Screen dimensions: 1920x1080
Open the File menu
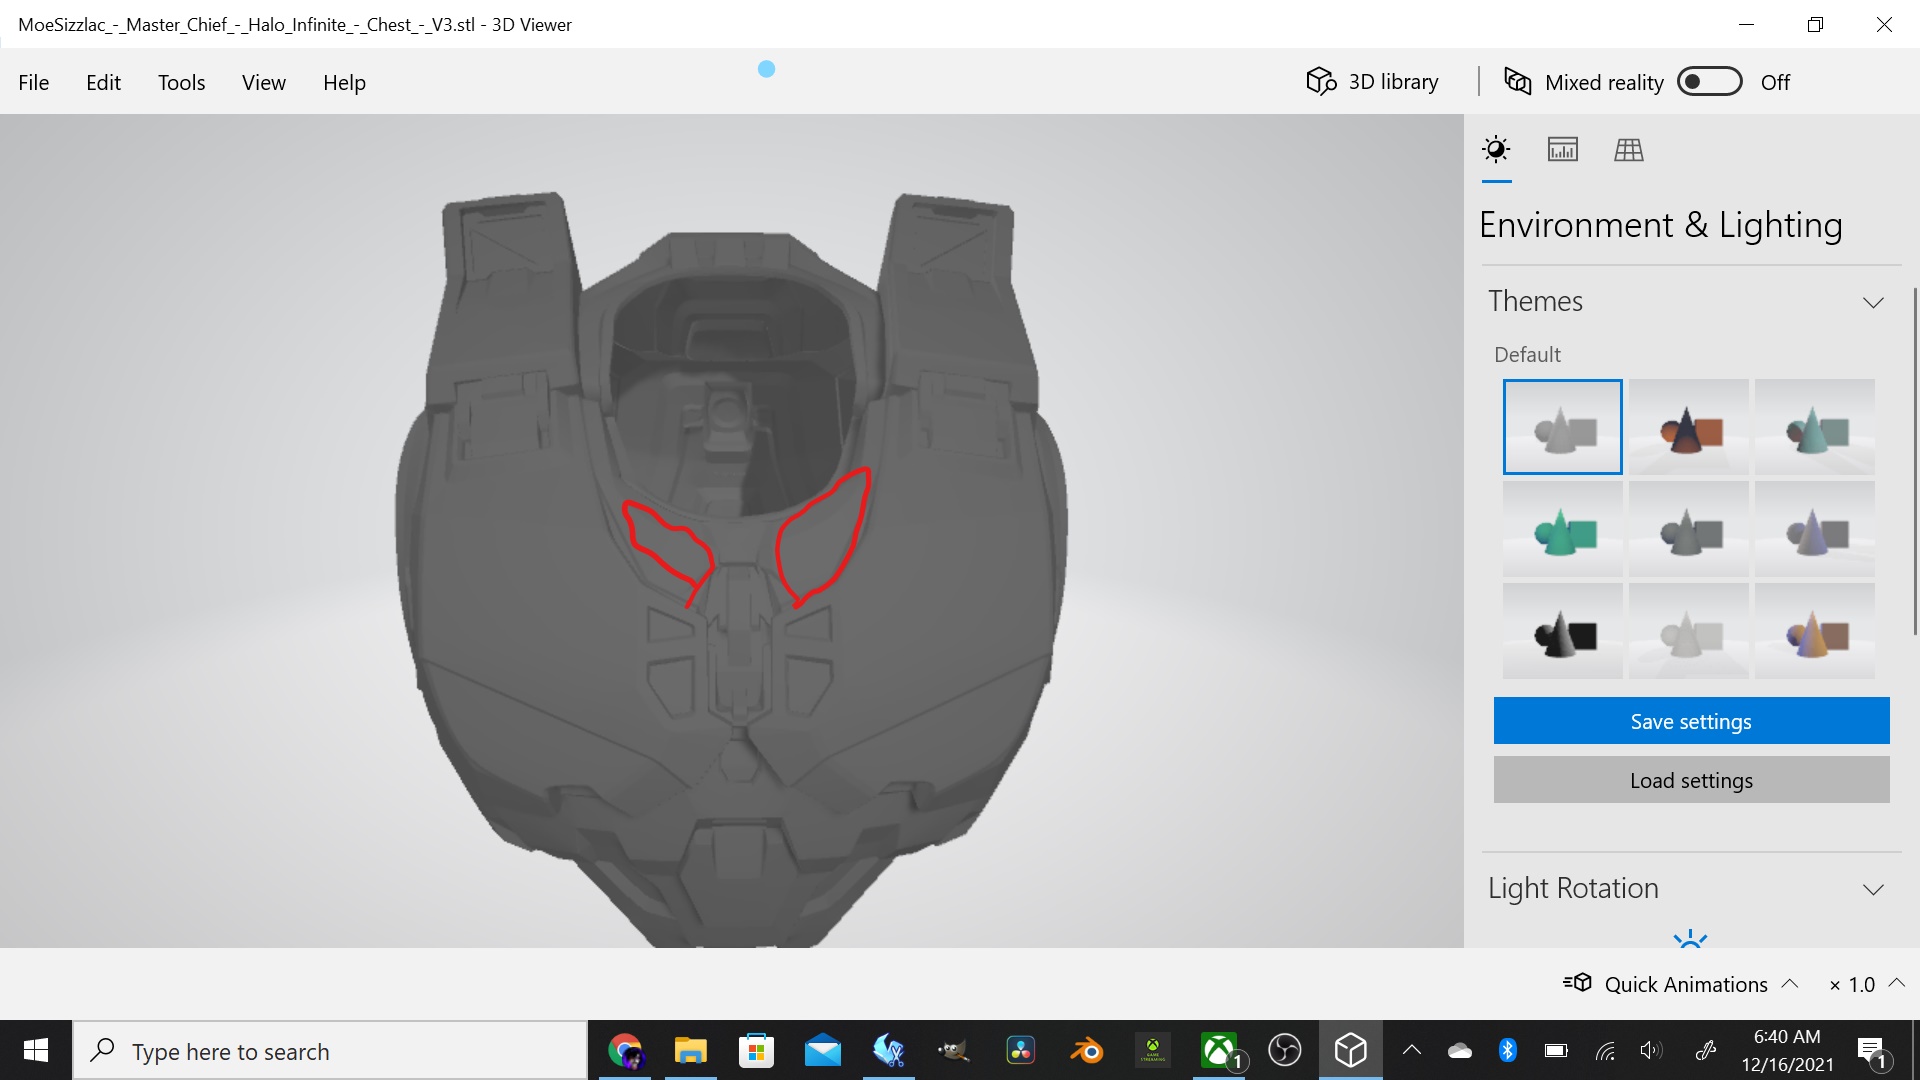33,82
